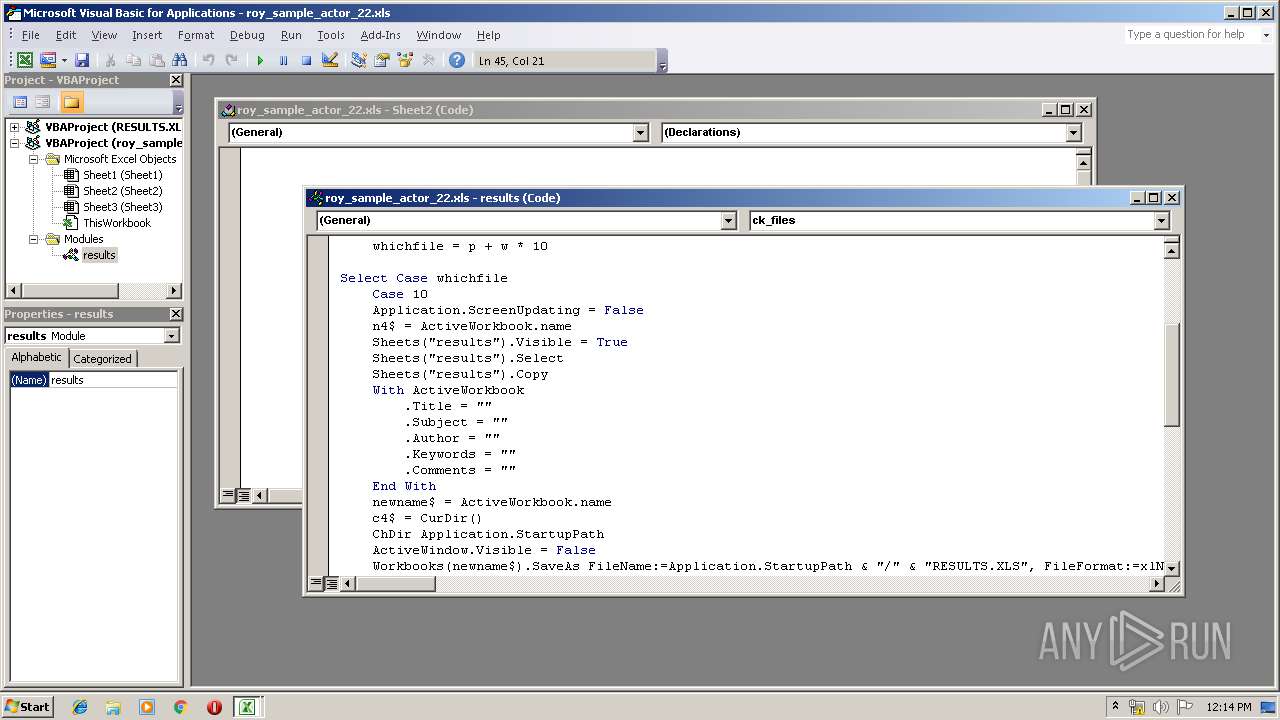Click Full Module View button in Sheet2 window
1280x720 pixels.
pyautogui.click(x=243, y=495)
